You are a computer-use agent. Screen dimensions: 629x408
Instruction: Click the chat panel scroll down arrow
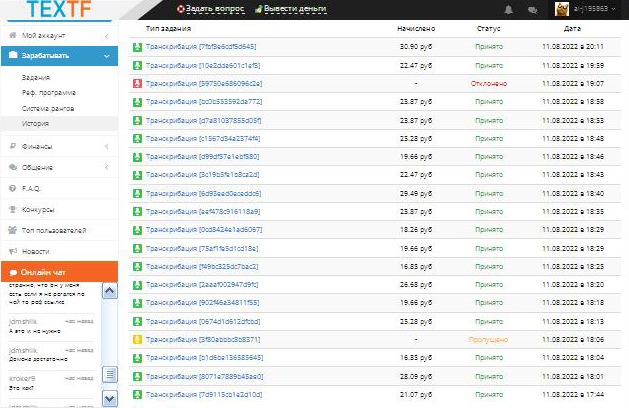[112, 397]
